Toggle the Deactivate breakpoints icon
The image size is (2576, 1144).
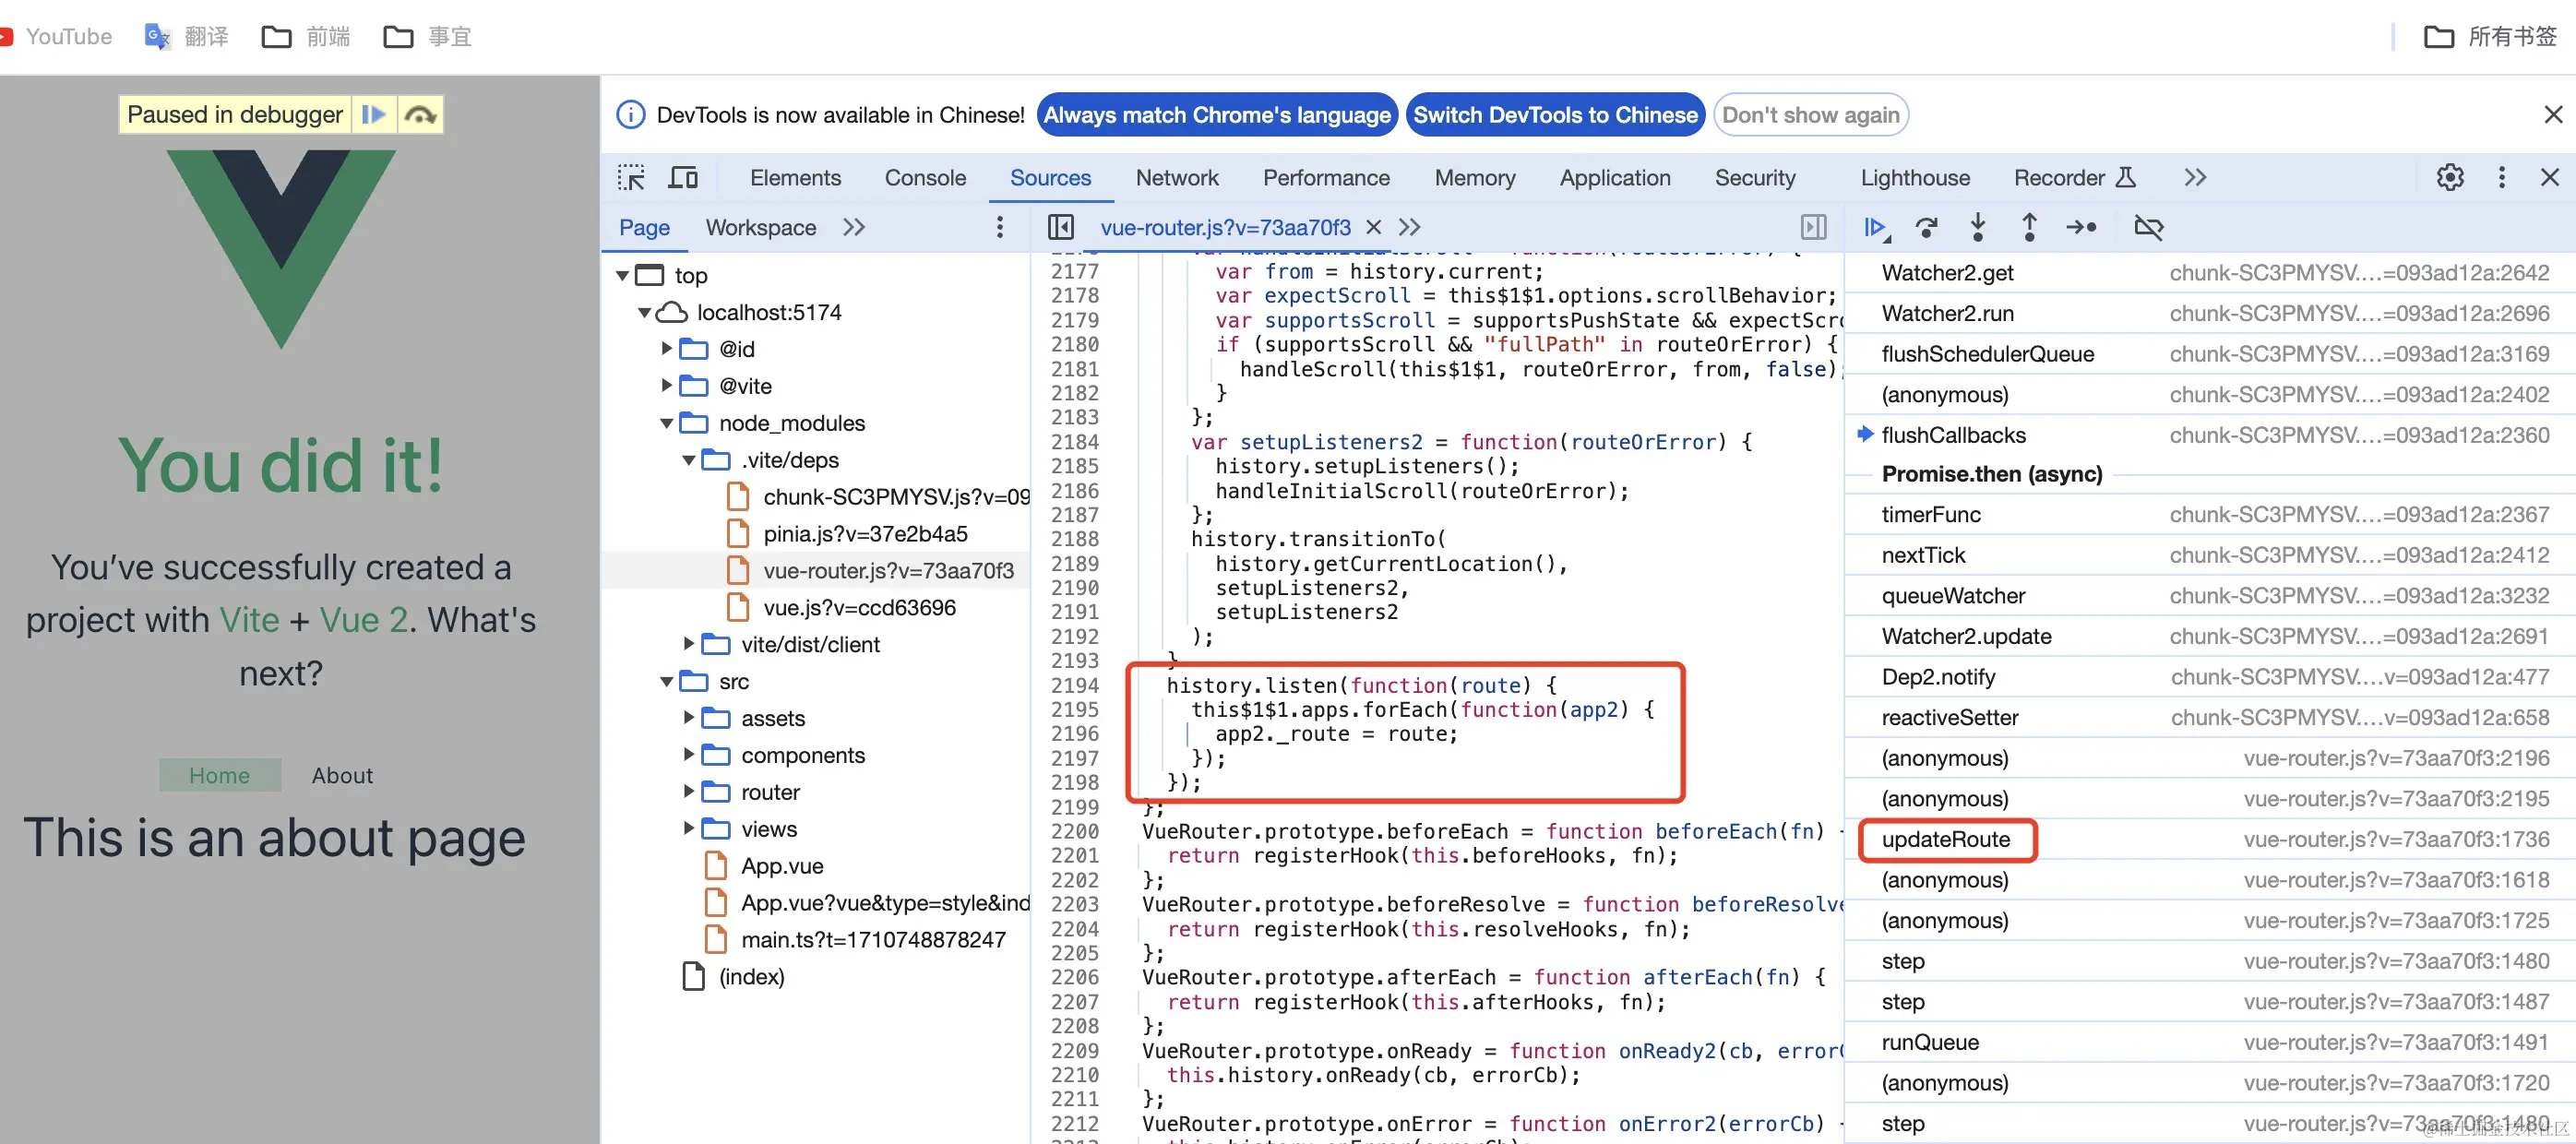(2148, 228)
